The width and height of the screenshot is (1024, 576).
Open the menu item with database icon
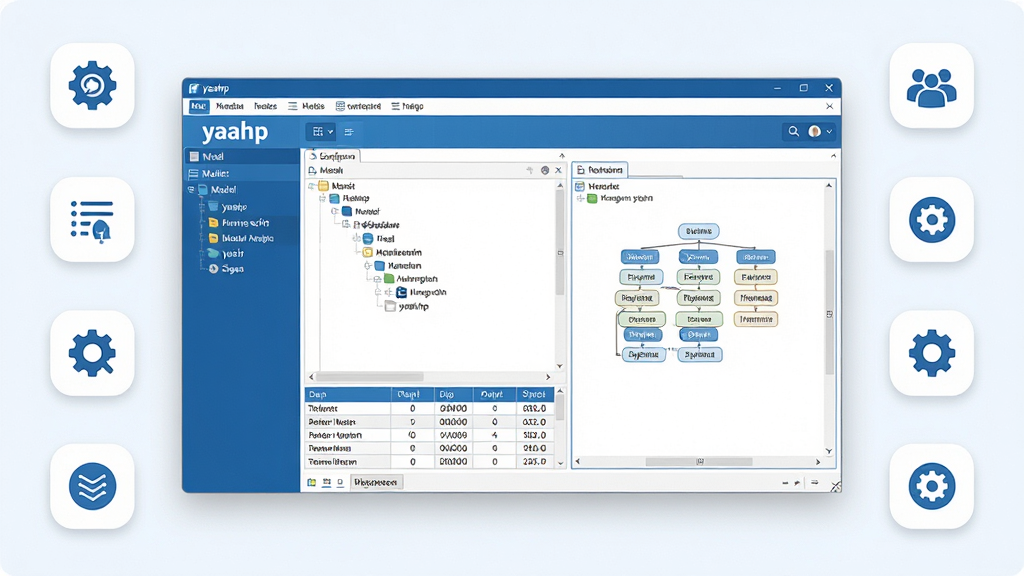pos(359,106)
